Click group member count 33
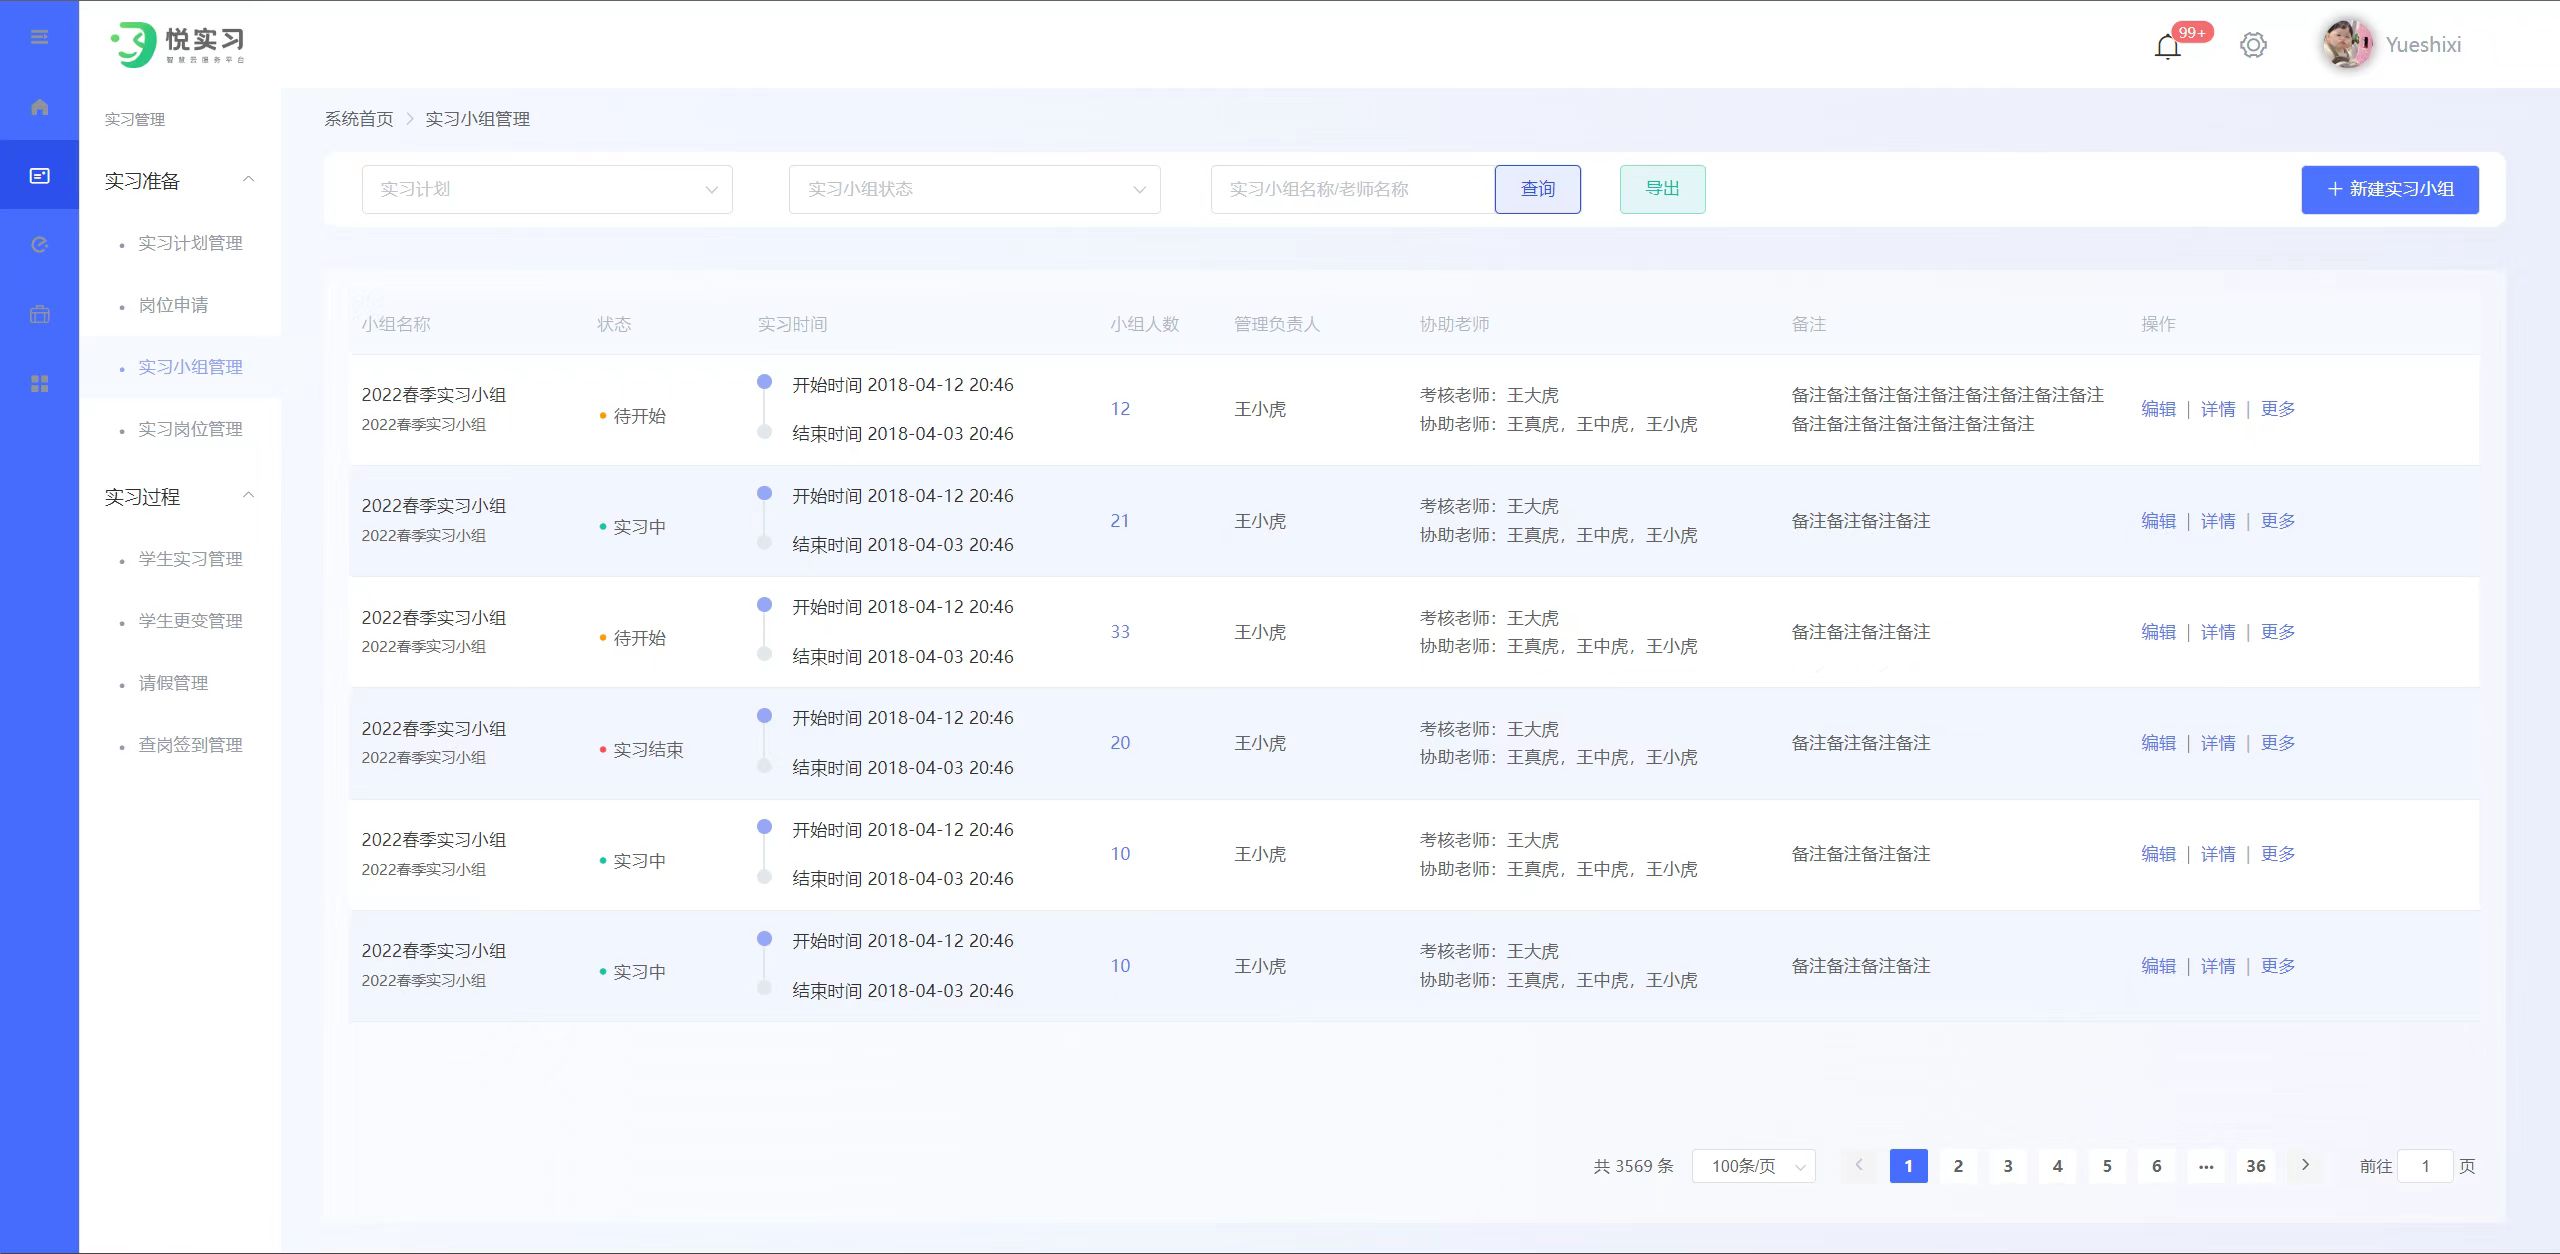Viewport: 2560px width, 1254px height. 1120,632
